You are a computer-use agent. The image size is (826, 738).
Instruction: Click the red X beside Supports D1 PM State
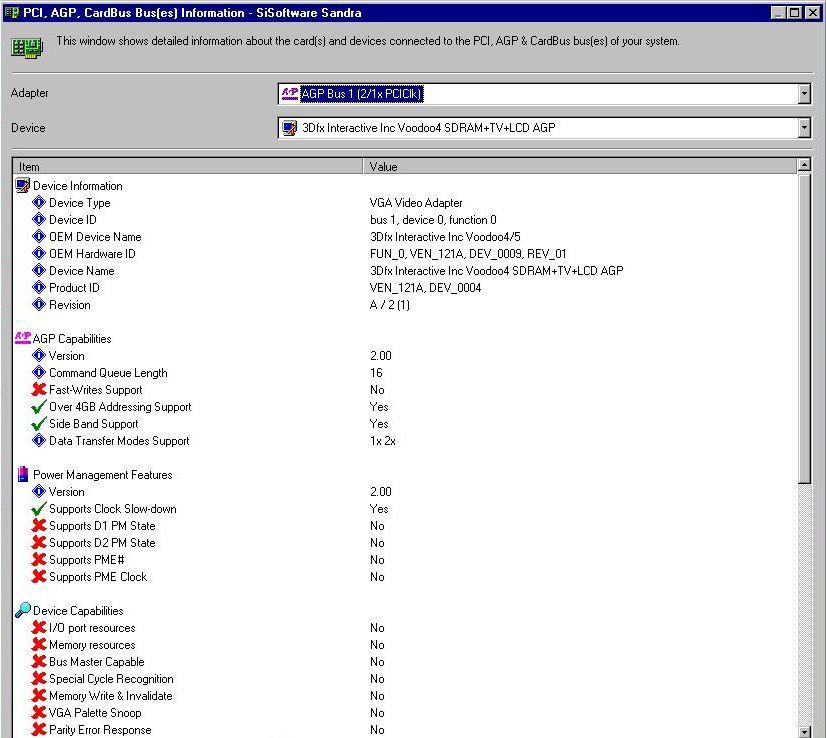point(39,525)
